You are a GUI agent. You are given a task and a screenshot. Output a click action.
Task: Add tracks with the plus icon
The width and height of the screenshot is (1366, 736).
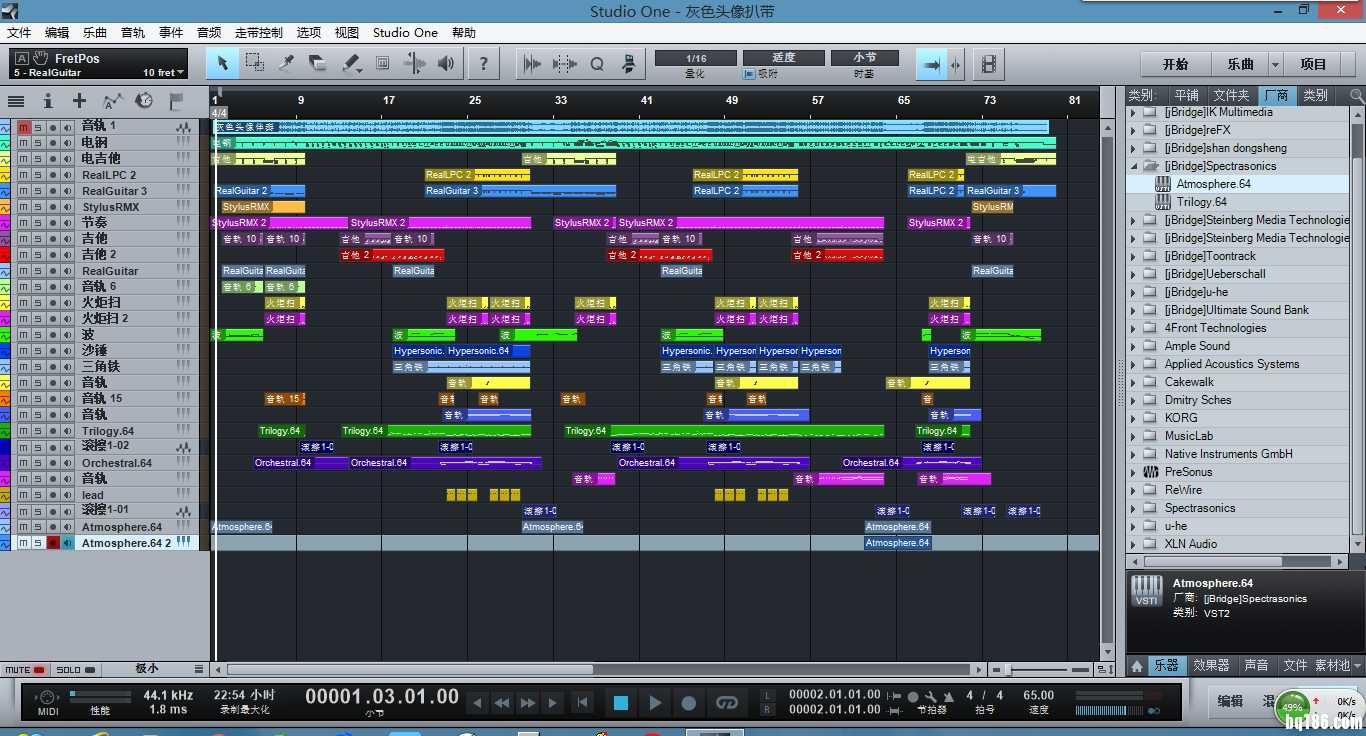(x=80, y=101)
